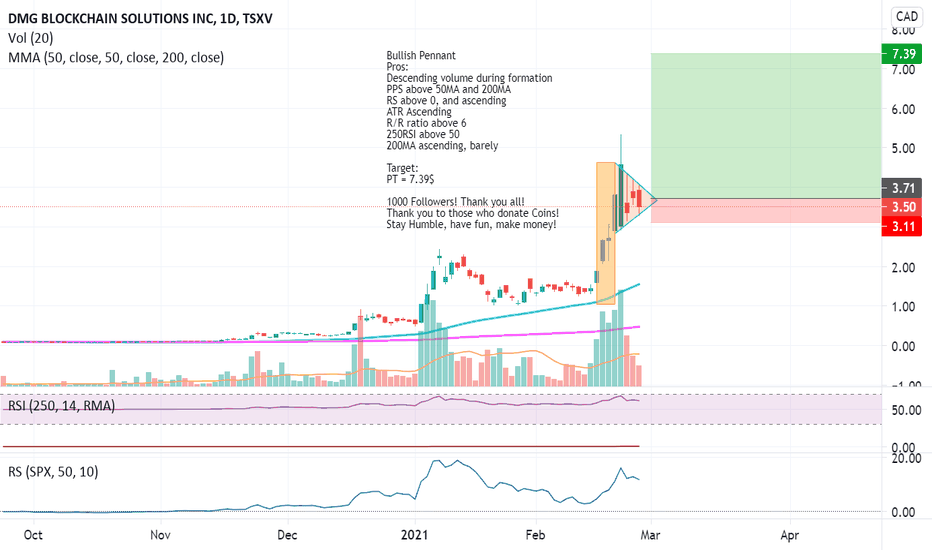This screenshot has height=550, width=932.
Task: Click the 'Descending volume during formation' line
Action: [470, 78]
